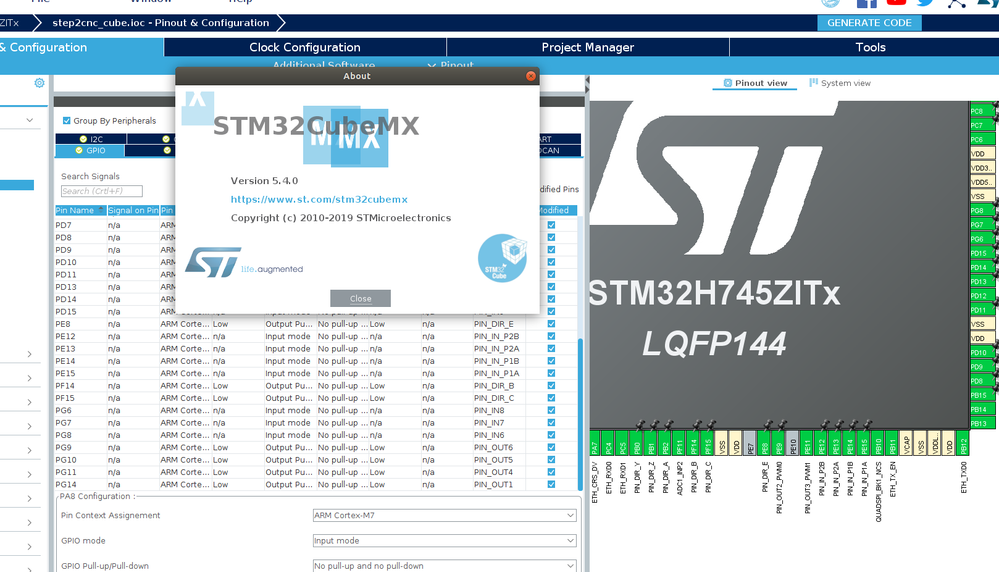Viewport: 999px width, 572px height.
Task: Select the GPIO peripheral tab
Action: pyautogui.click(x=90, y=150)
